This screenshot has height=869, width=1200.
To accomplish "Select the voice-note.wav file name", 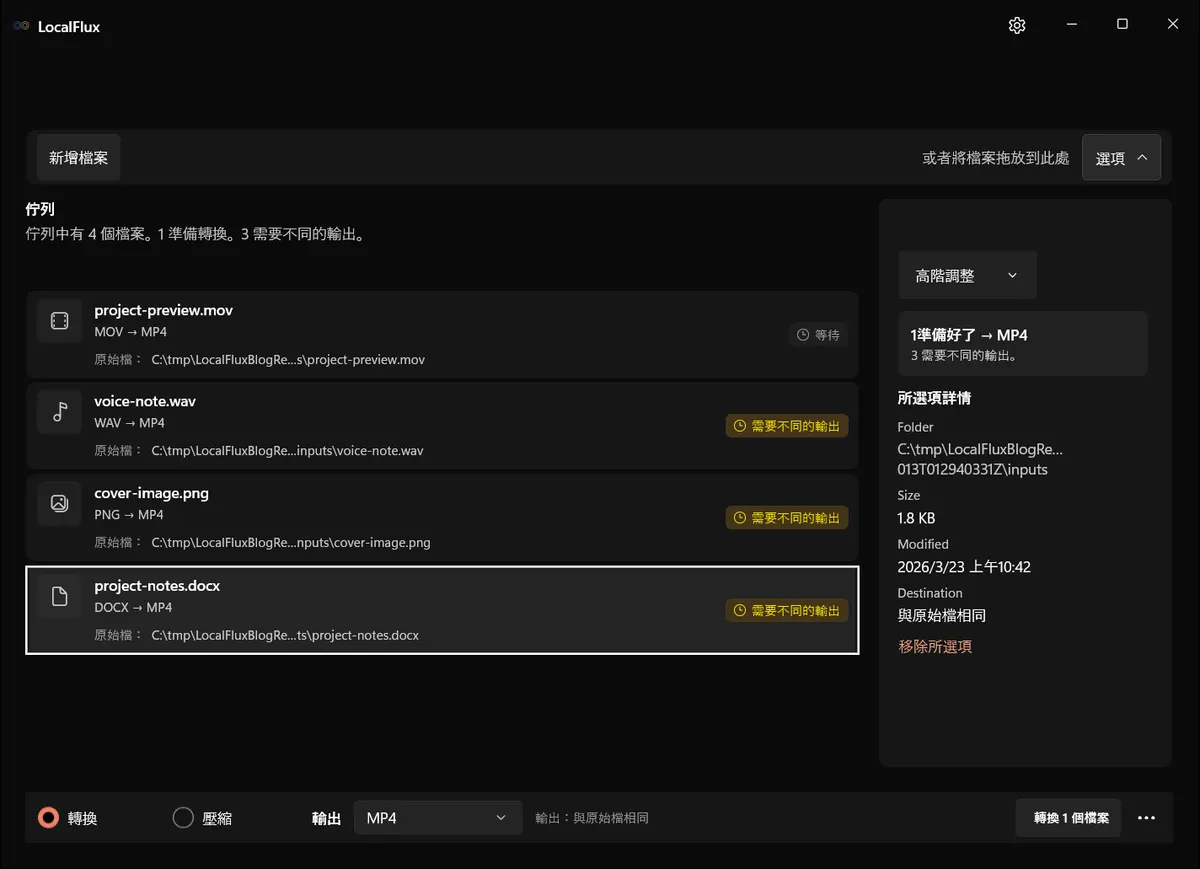I will (x=145, y=401).
